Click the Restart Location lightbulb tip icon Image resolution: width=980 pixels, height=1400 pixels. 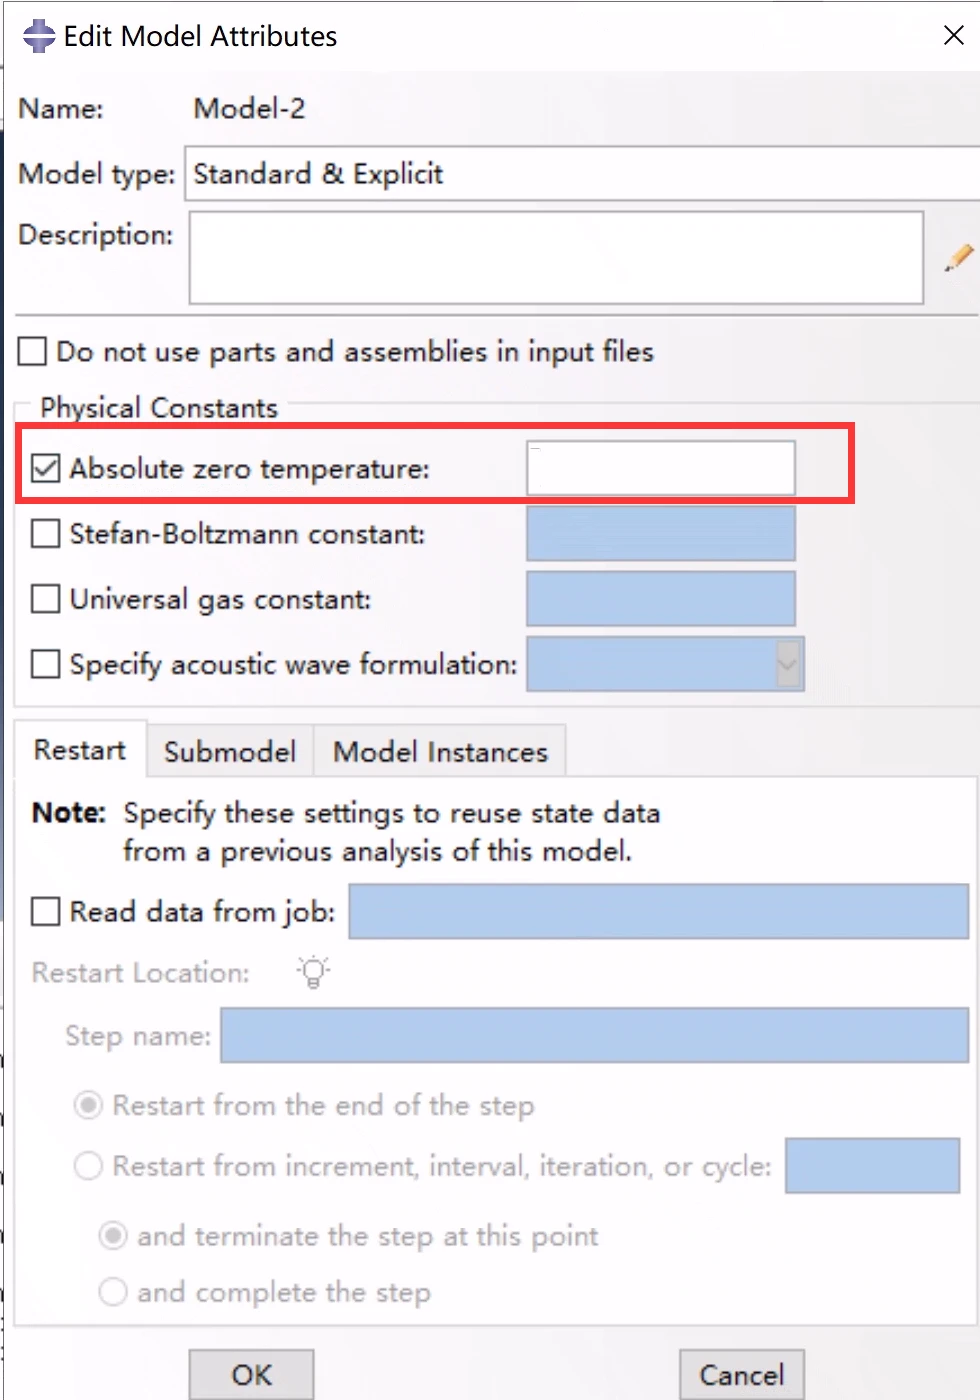(313, 972)
